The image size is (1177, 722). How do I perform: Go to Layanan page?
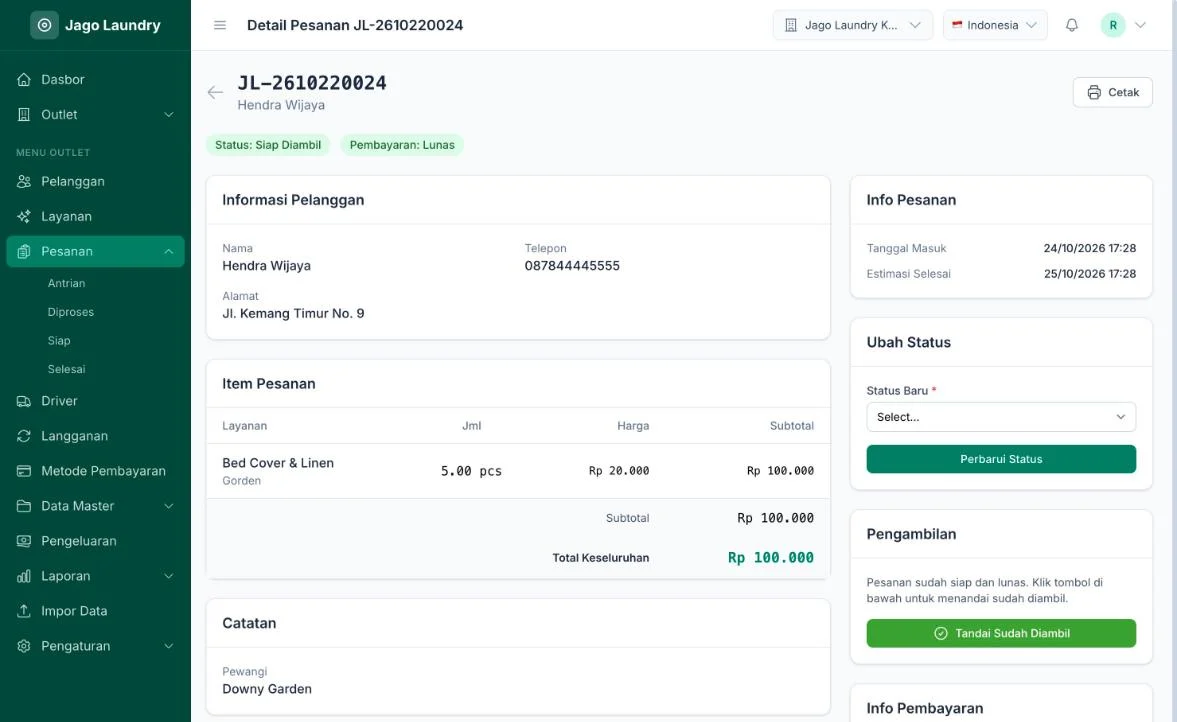pos(95,216)
